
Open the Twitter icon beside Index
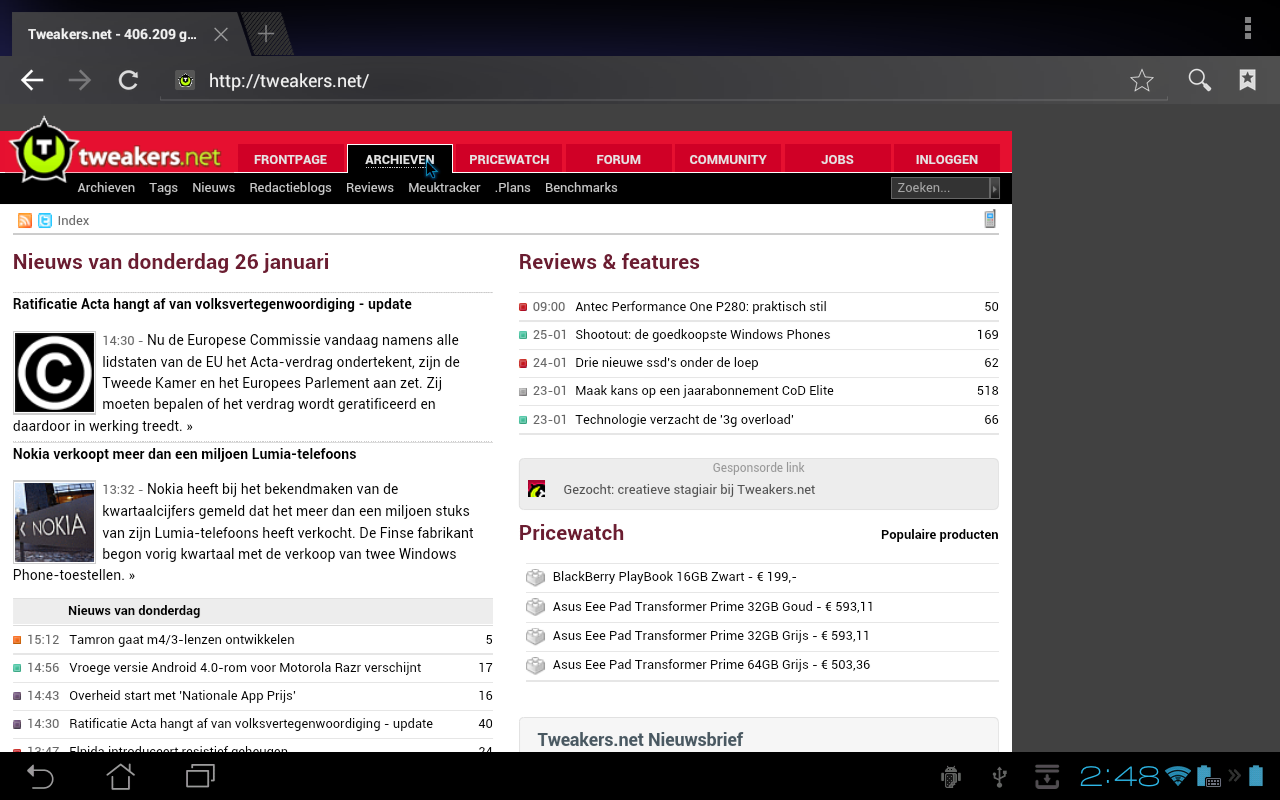pyautogui.click(x=45, y=220)
